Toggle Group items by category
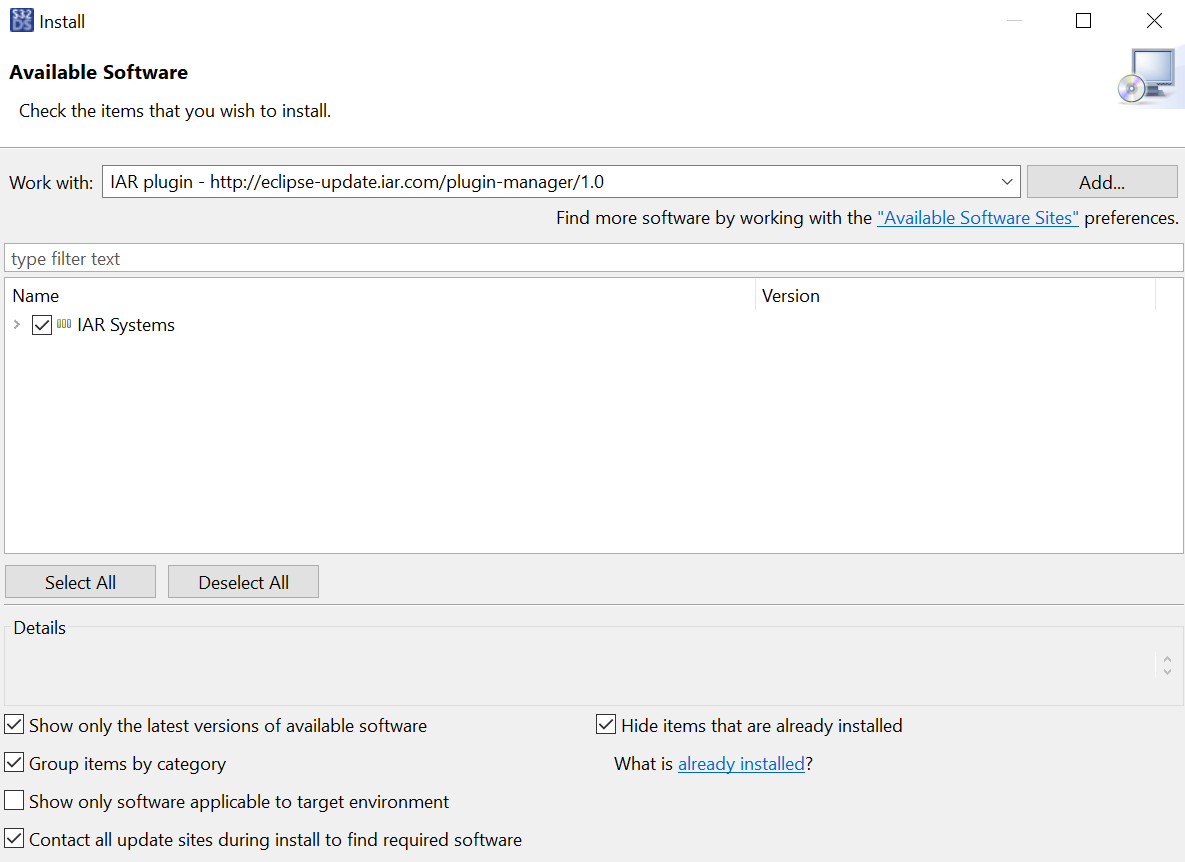 tap(14, 763)
